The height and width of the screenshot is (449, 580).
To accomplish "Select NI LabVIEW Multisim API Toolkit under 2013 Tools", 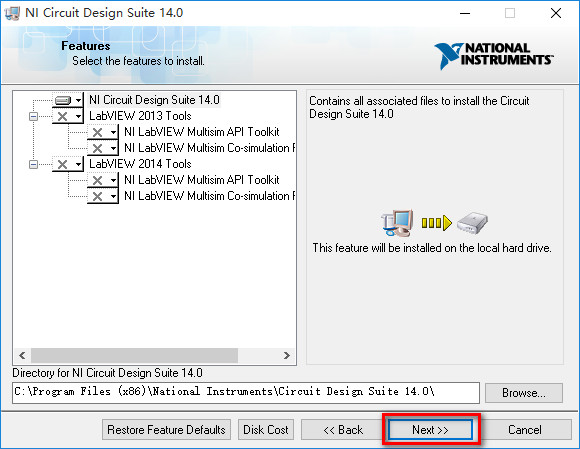I will click(x=202, y=132).
